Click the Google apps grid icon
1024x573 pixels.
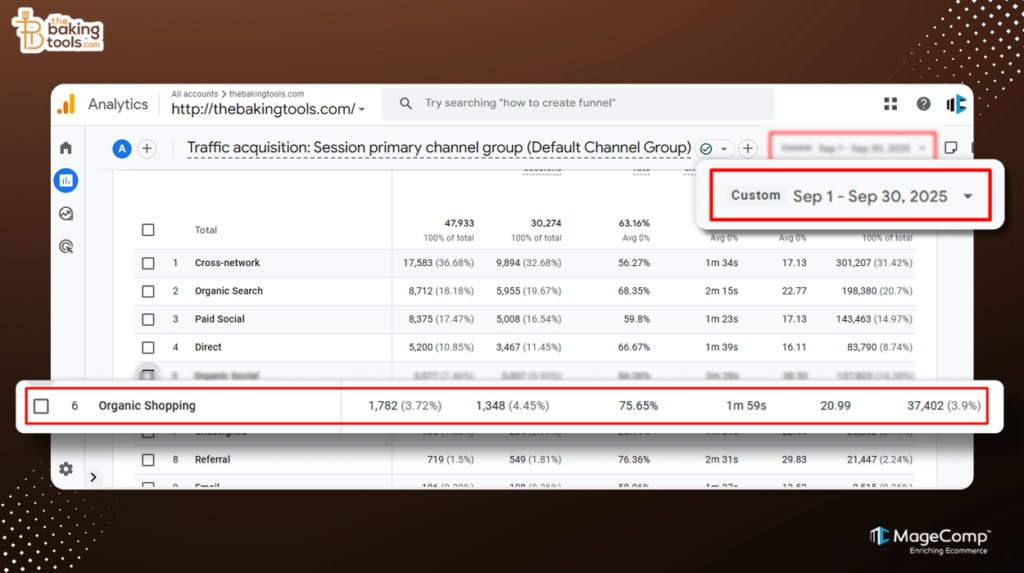[x=891, y=104]
